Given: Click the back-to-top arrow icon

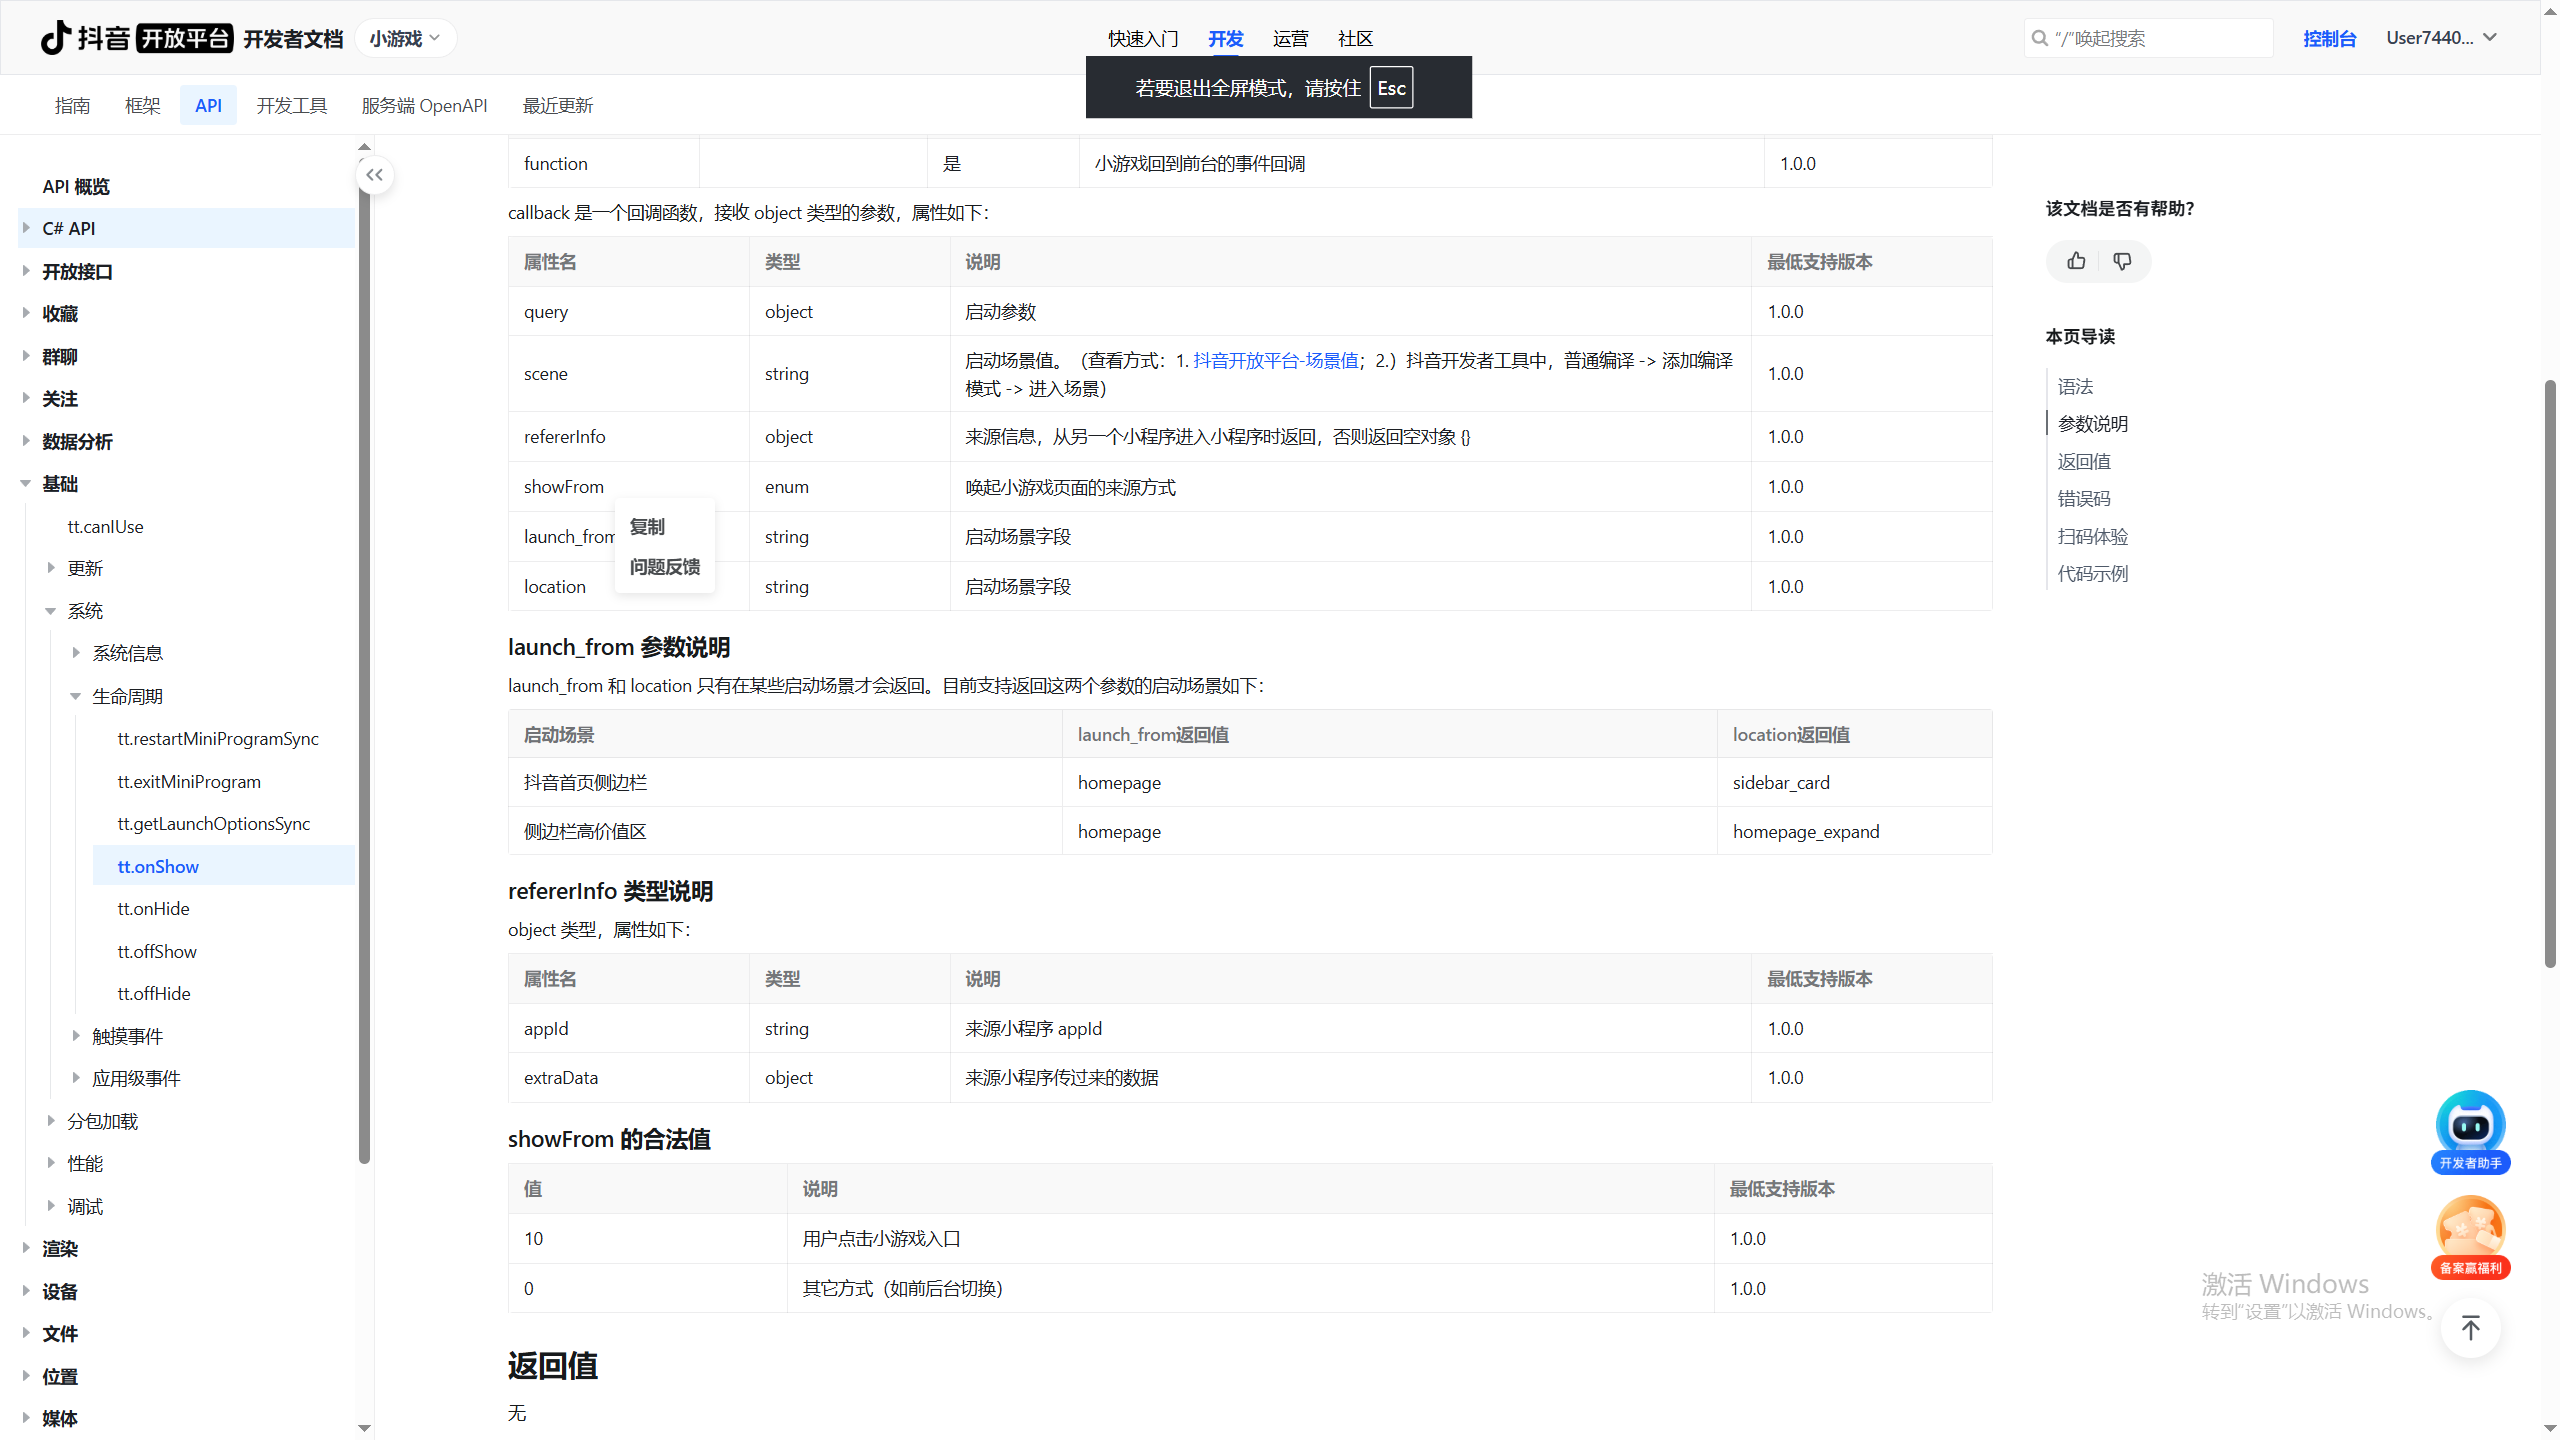Looking at the screenshot, I should tap(2470, 1328).
